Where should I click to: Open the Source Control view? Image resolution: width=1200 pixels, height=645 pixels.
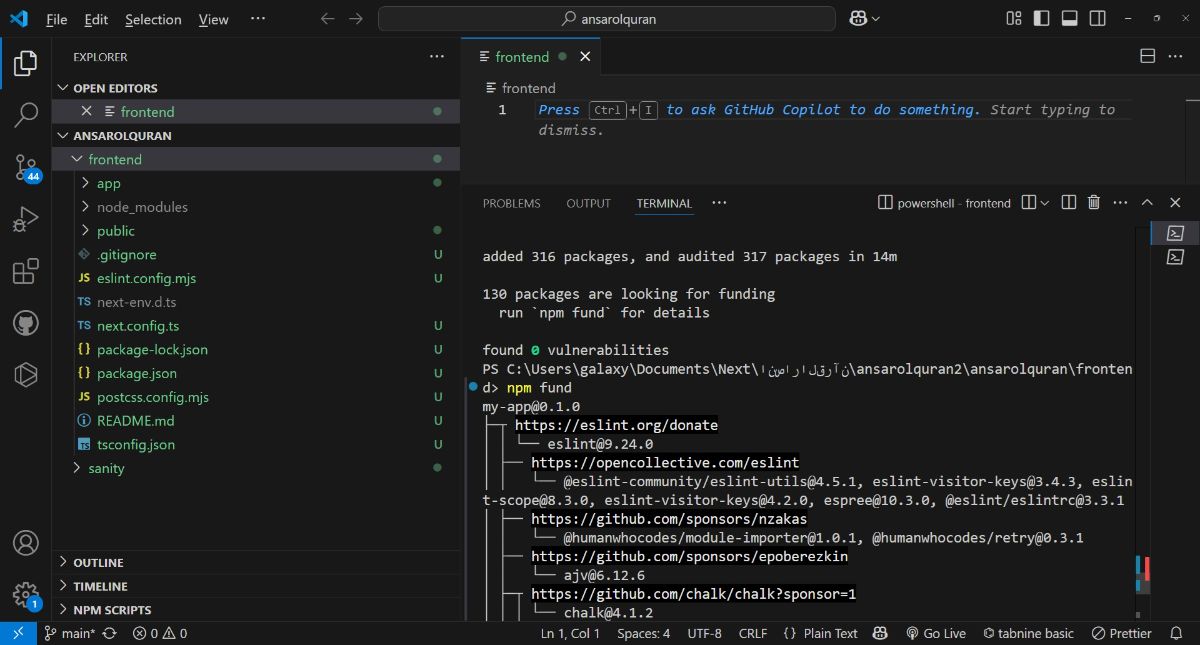[x=25, y=167]
